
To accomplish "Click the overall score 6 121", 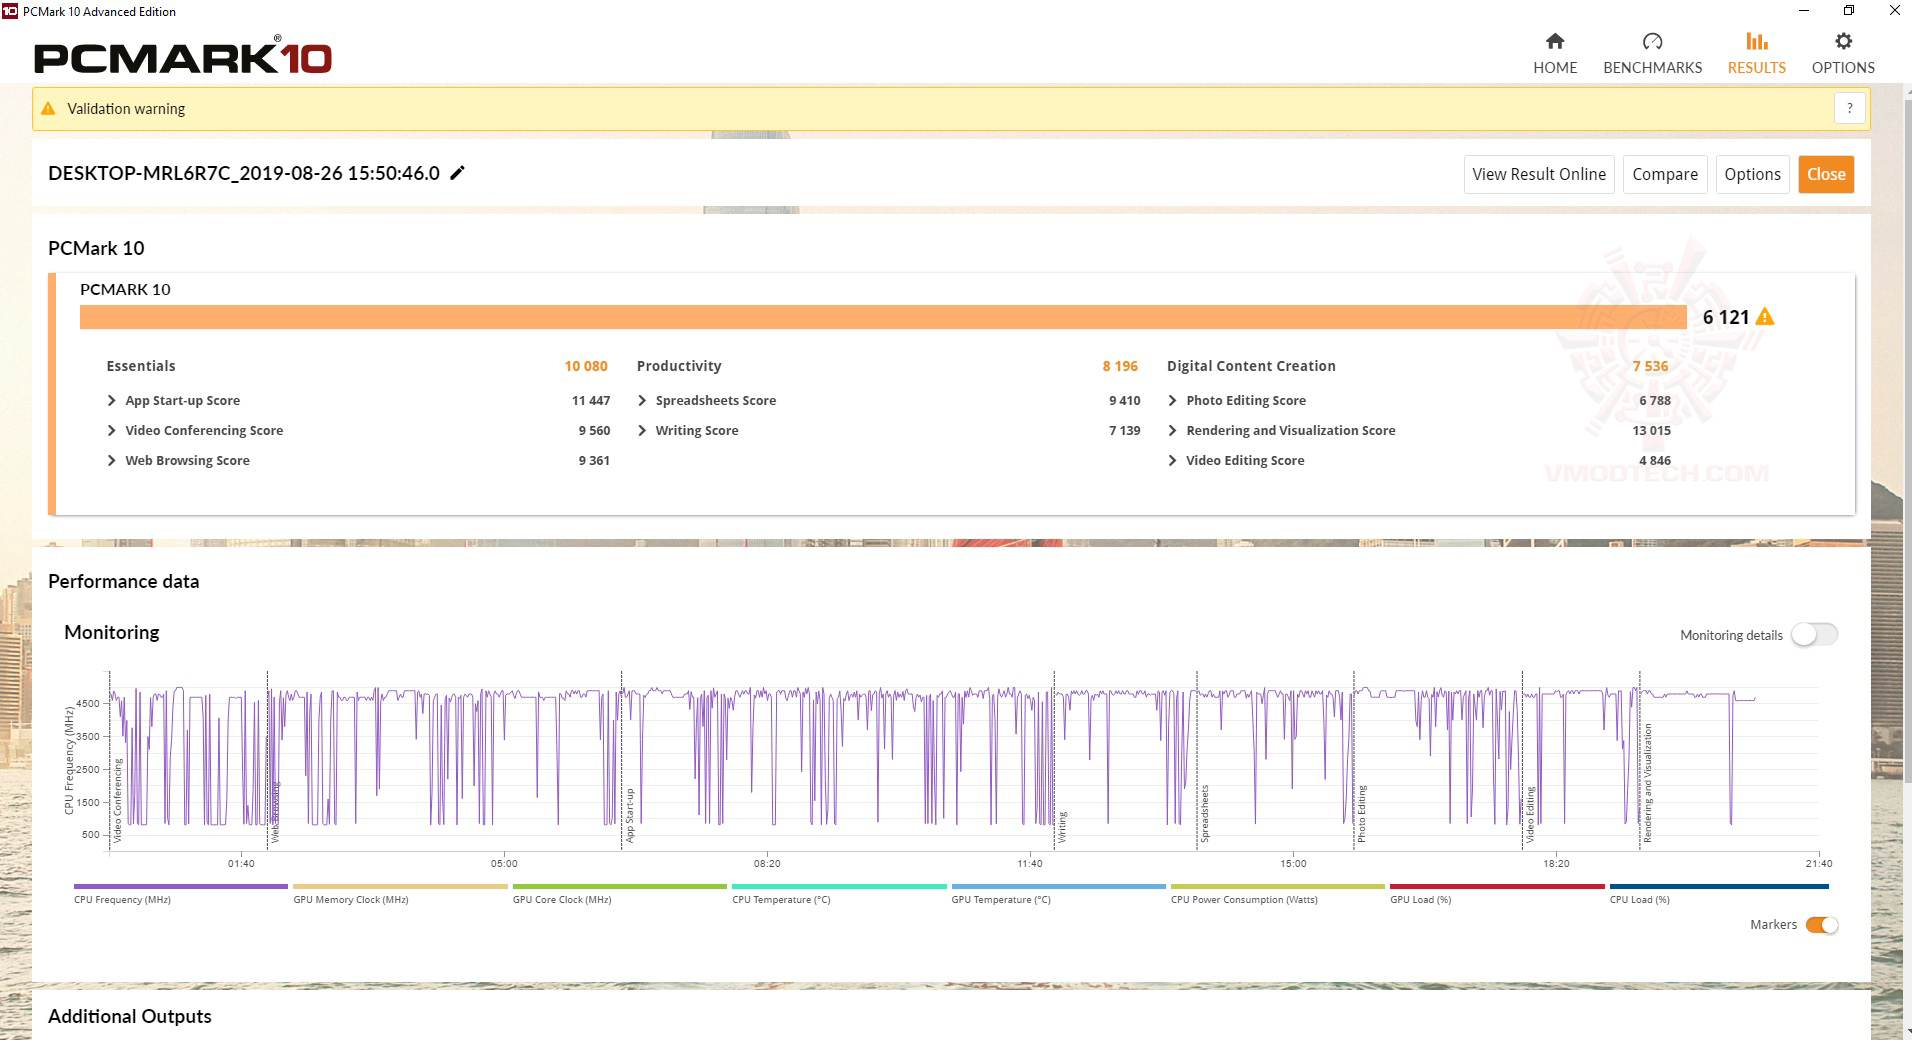I will click(x=1726, y=317).
